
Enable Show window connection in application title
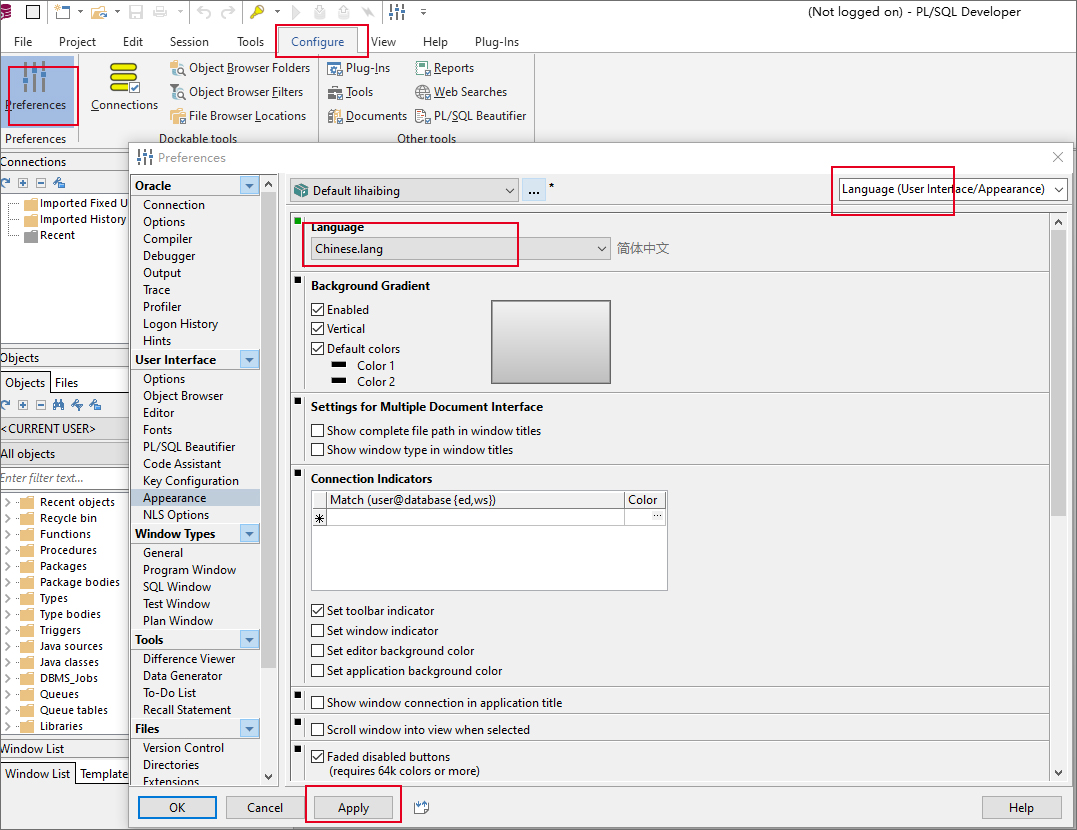(317, 703)
